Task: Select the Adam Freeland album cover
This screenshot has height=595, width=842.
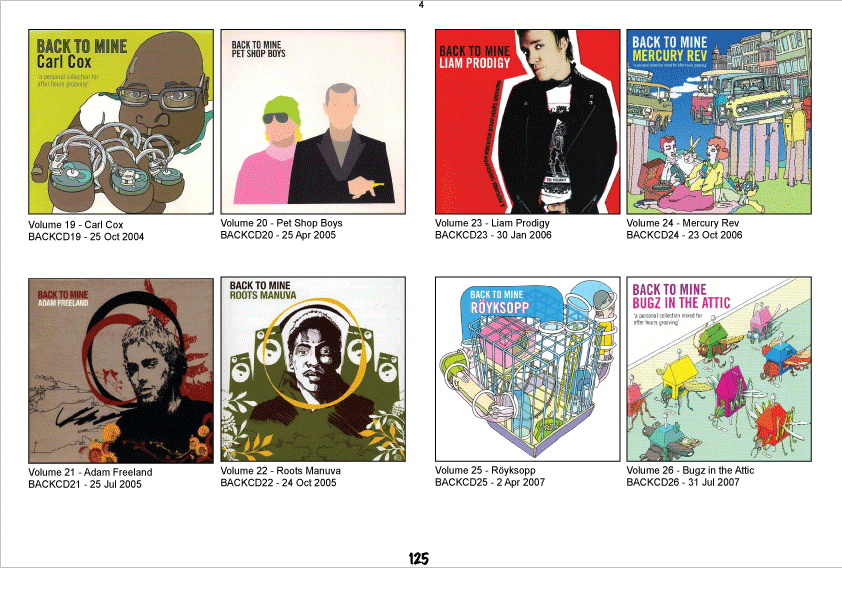Action: coord(121,371)
